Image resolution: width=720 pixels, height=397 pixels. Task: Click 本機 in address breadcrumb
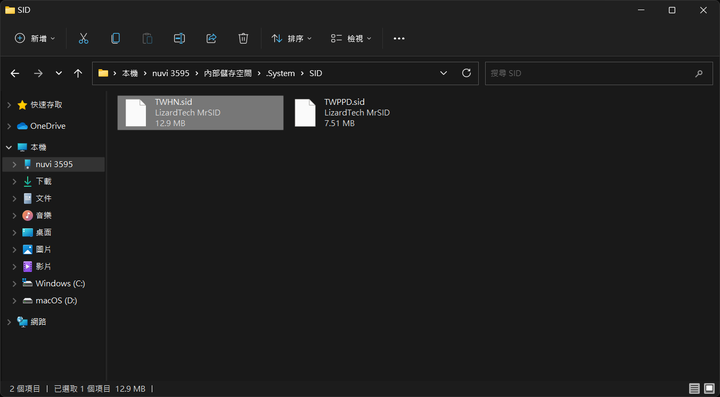pos(130,73)
